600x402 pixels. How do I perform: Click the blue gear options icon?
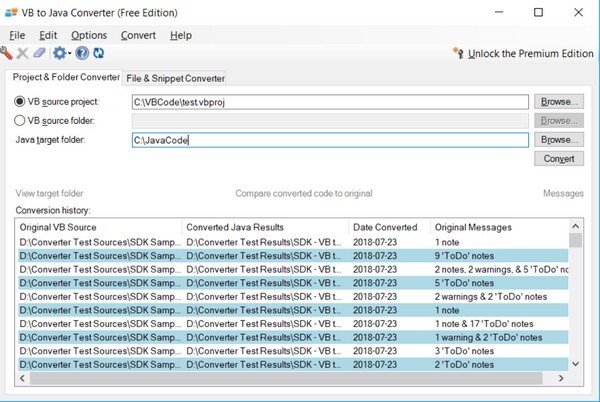coord(59,53)
